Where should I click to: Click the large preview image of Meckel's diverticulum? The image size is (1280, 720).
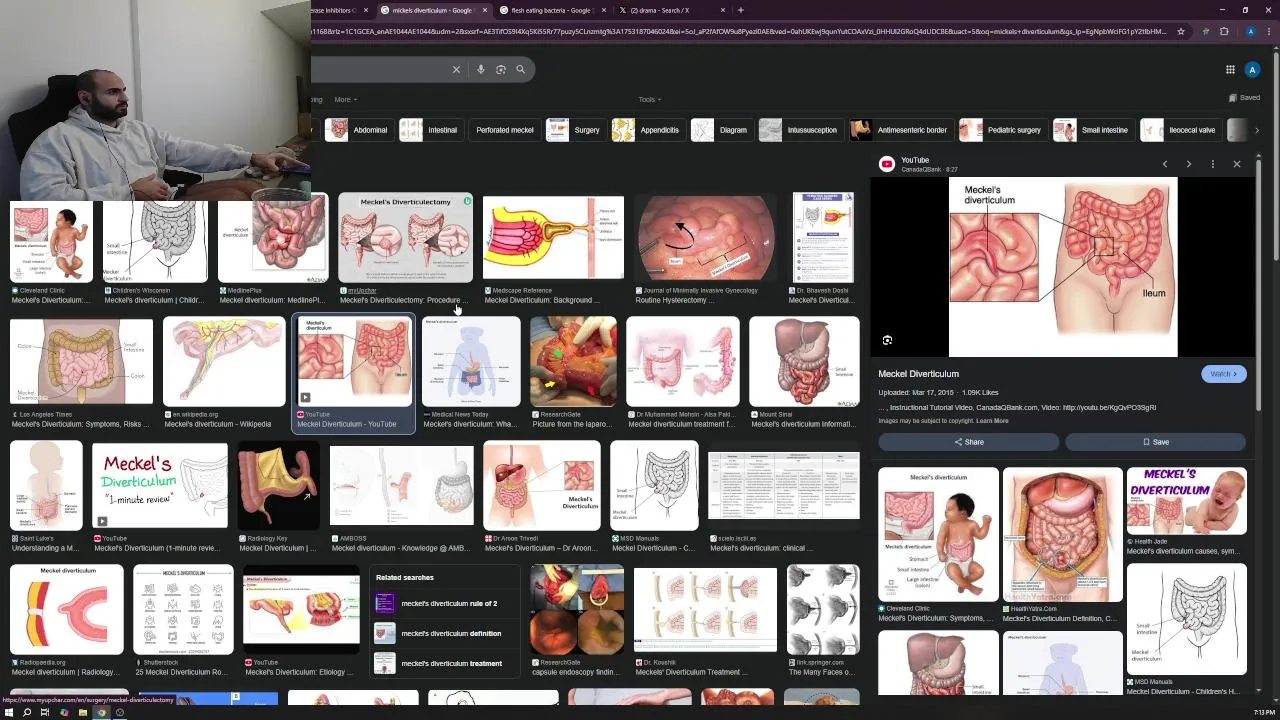pyautogui.click(x=1063, y=267)
